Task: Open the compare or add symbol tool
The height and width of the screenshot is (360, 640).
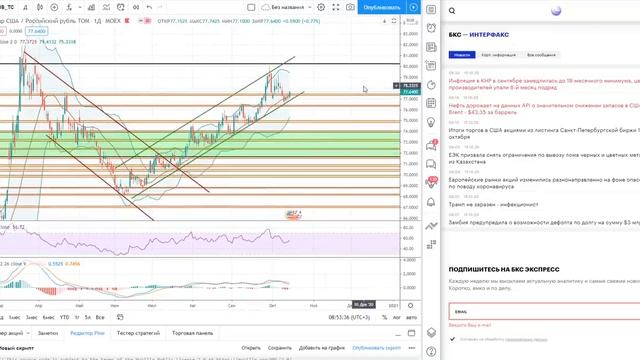Action: pyautogui.click(x=54, y=7)
